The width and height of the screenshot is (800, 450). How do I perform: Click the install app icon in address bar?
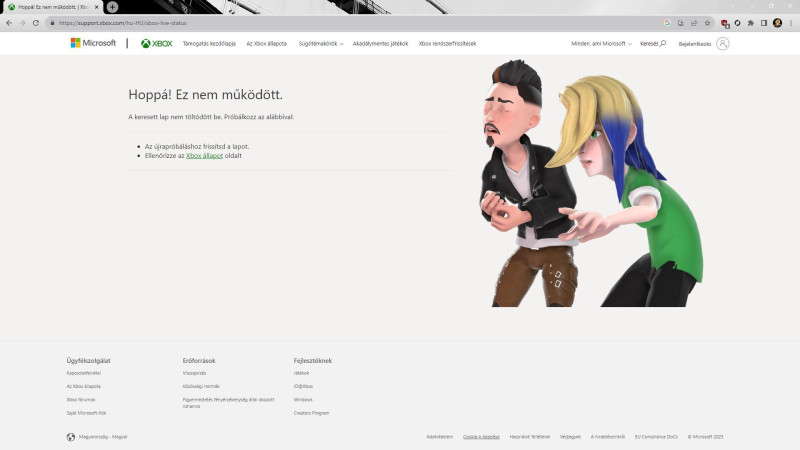(x=681, y=23)
